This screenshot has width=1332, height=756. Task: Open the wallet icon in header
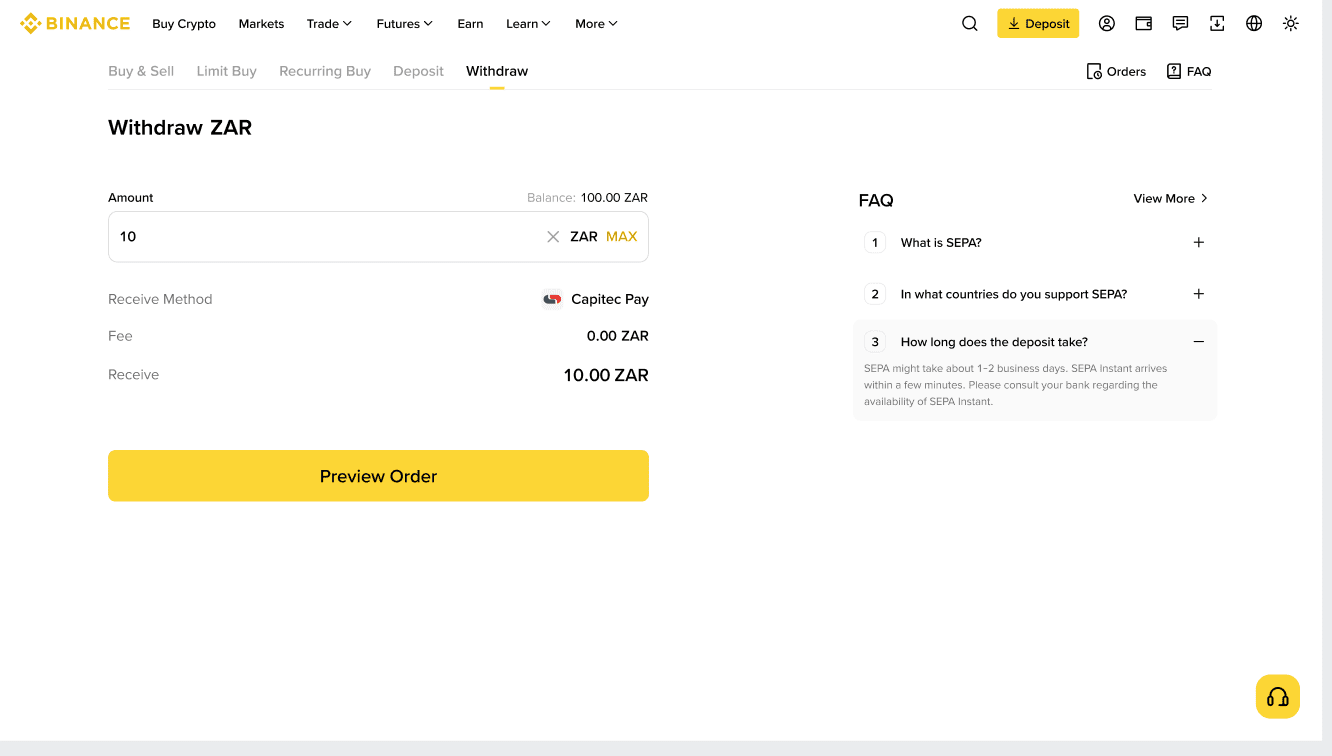coord(1143,24)
